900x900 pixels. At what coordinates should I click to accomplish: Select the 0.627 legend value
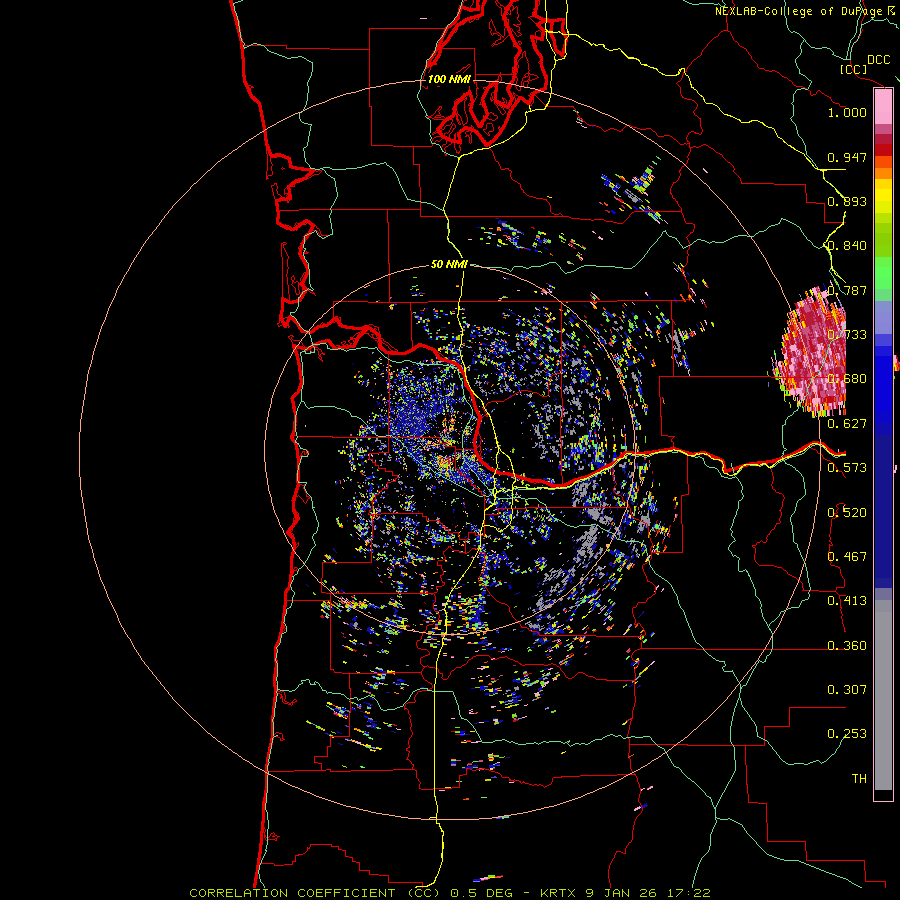pyautogui.click(x=847, y=424)
